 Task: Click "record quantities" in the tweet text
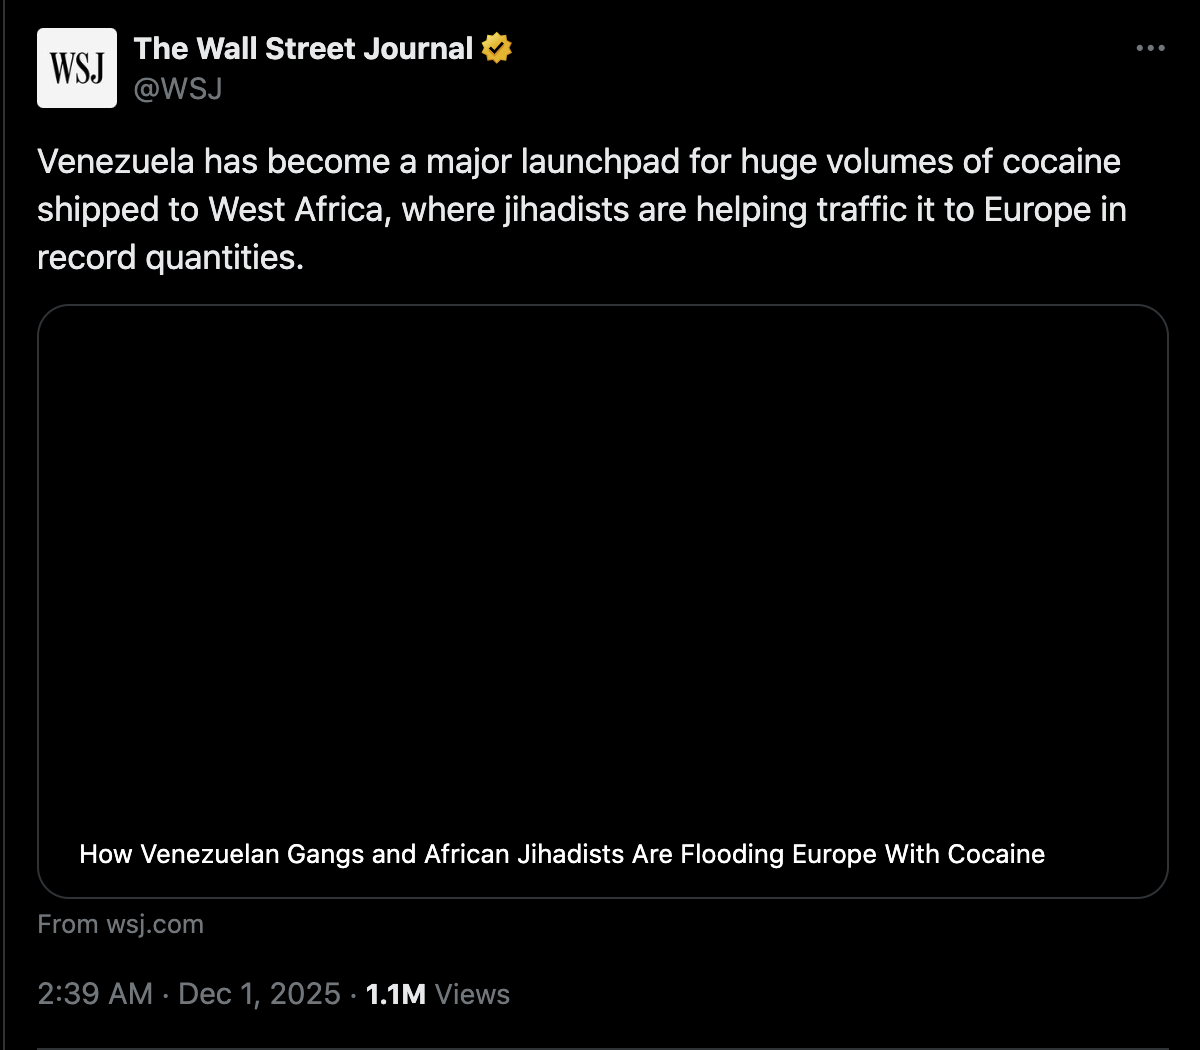[x=169, y=258]
